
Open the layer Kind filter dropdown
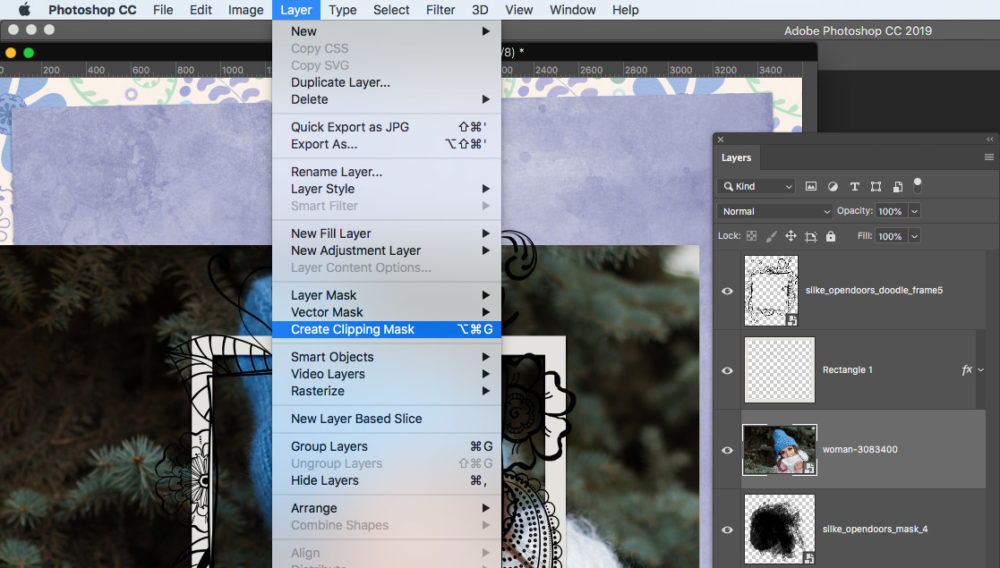[756, 186]
